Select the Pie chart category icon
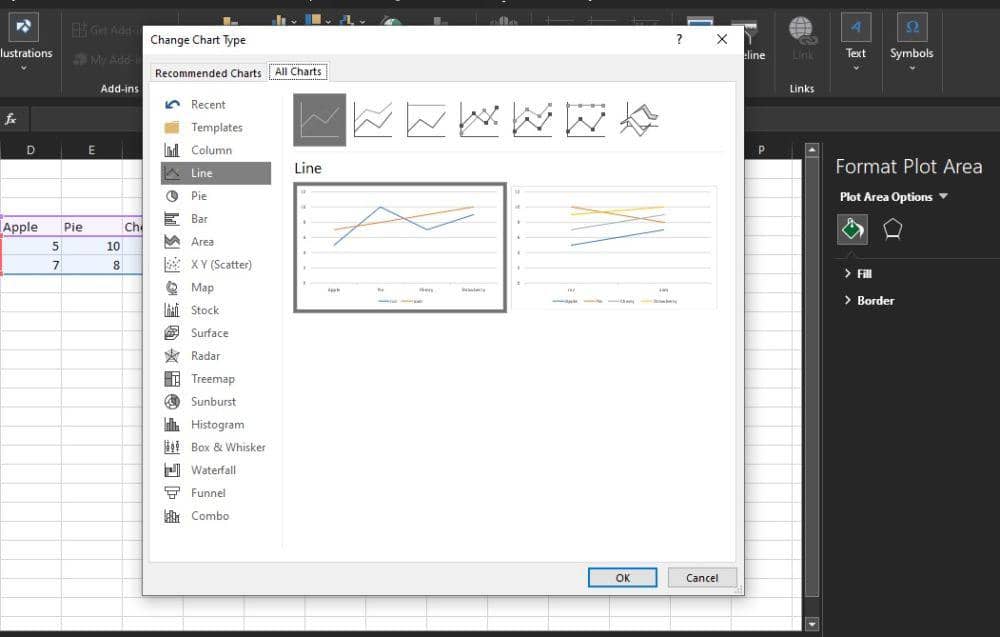This screenshot has width=1000, height=637. 196,196
